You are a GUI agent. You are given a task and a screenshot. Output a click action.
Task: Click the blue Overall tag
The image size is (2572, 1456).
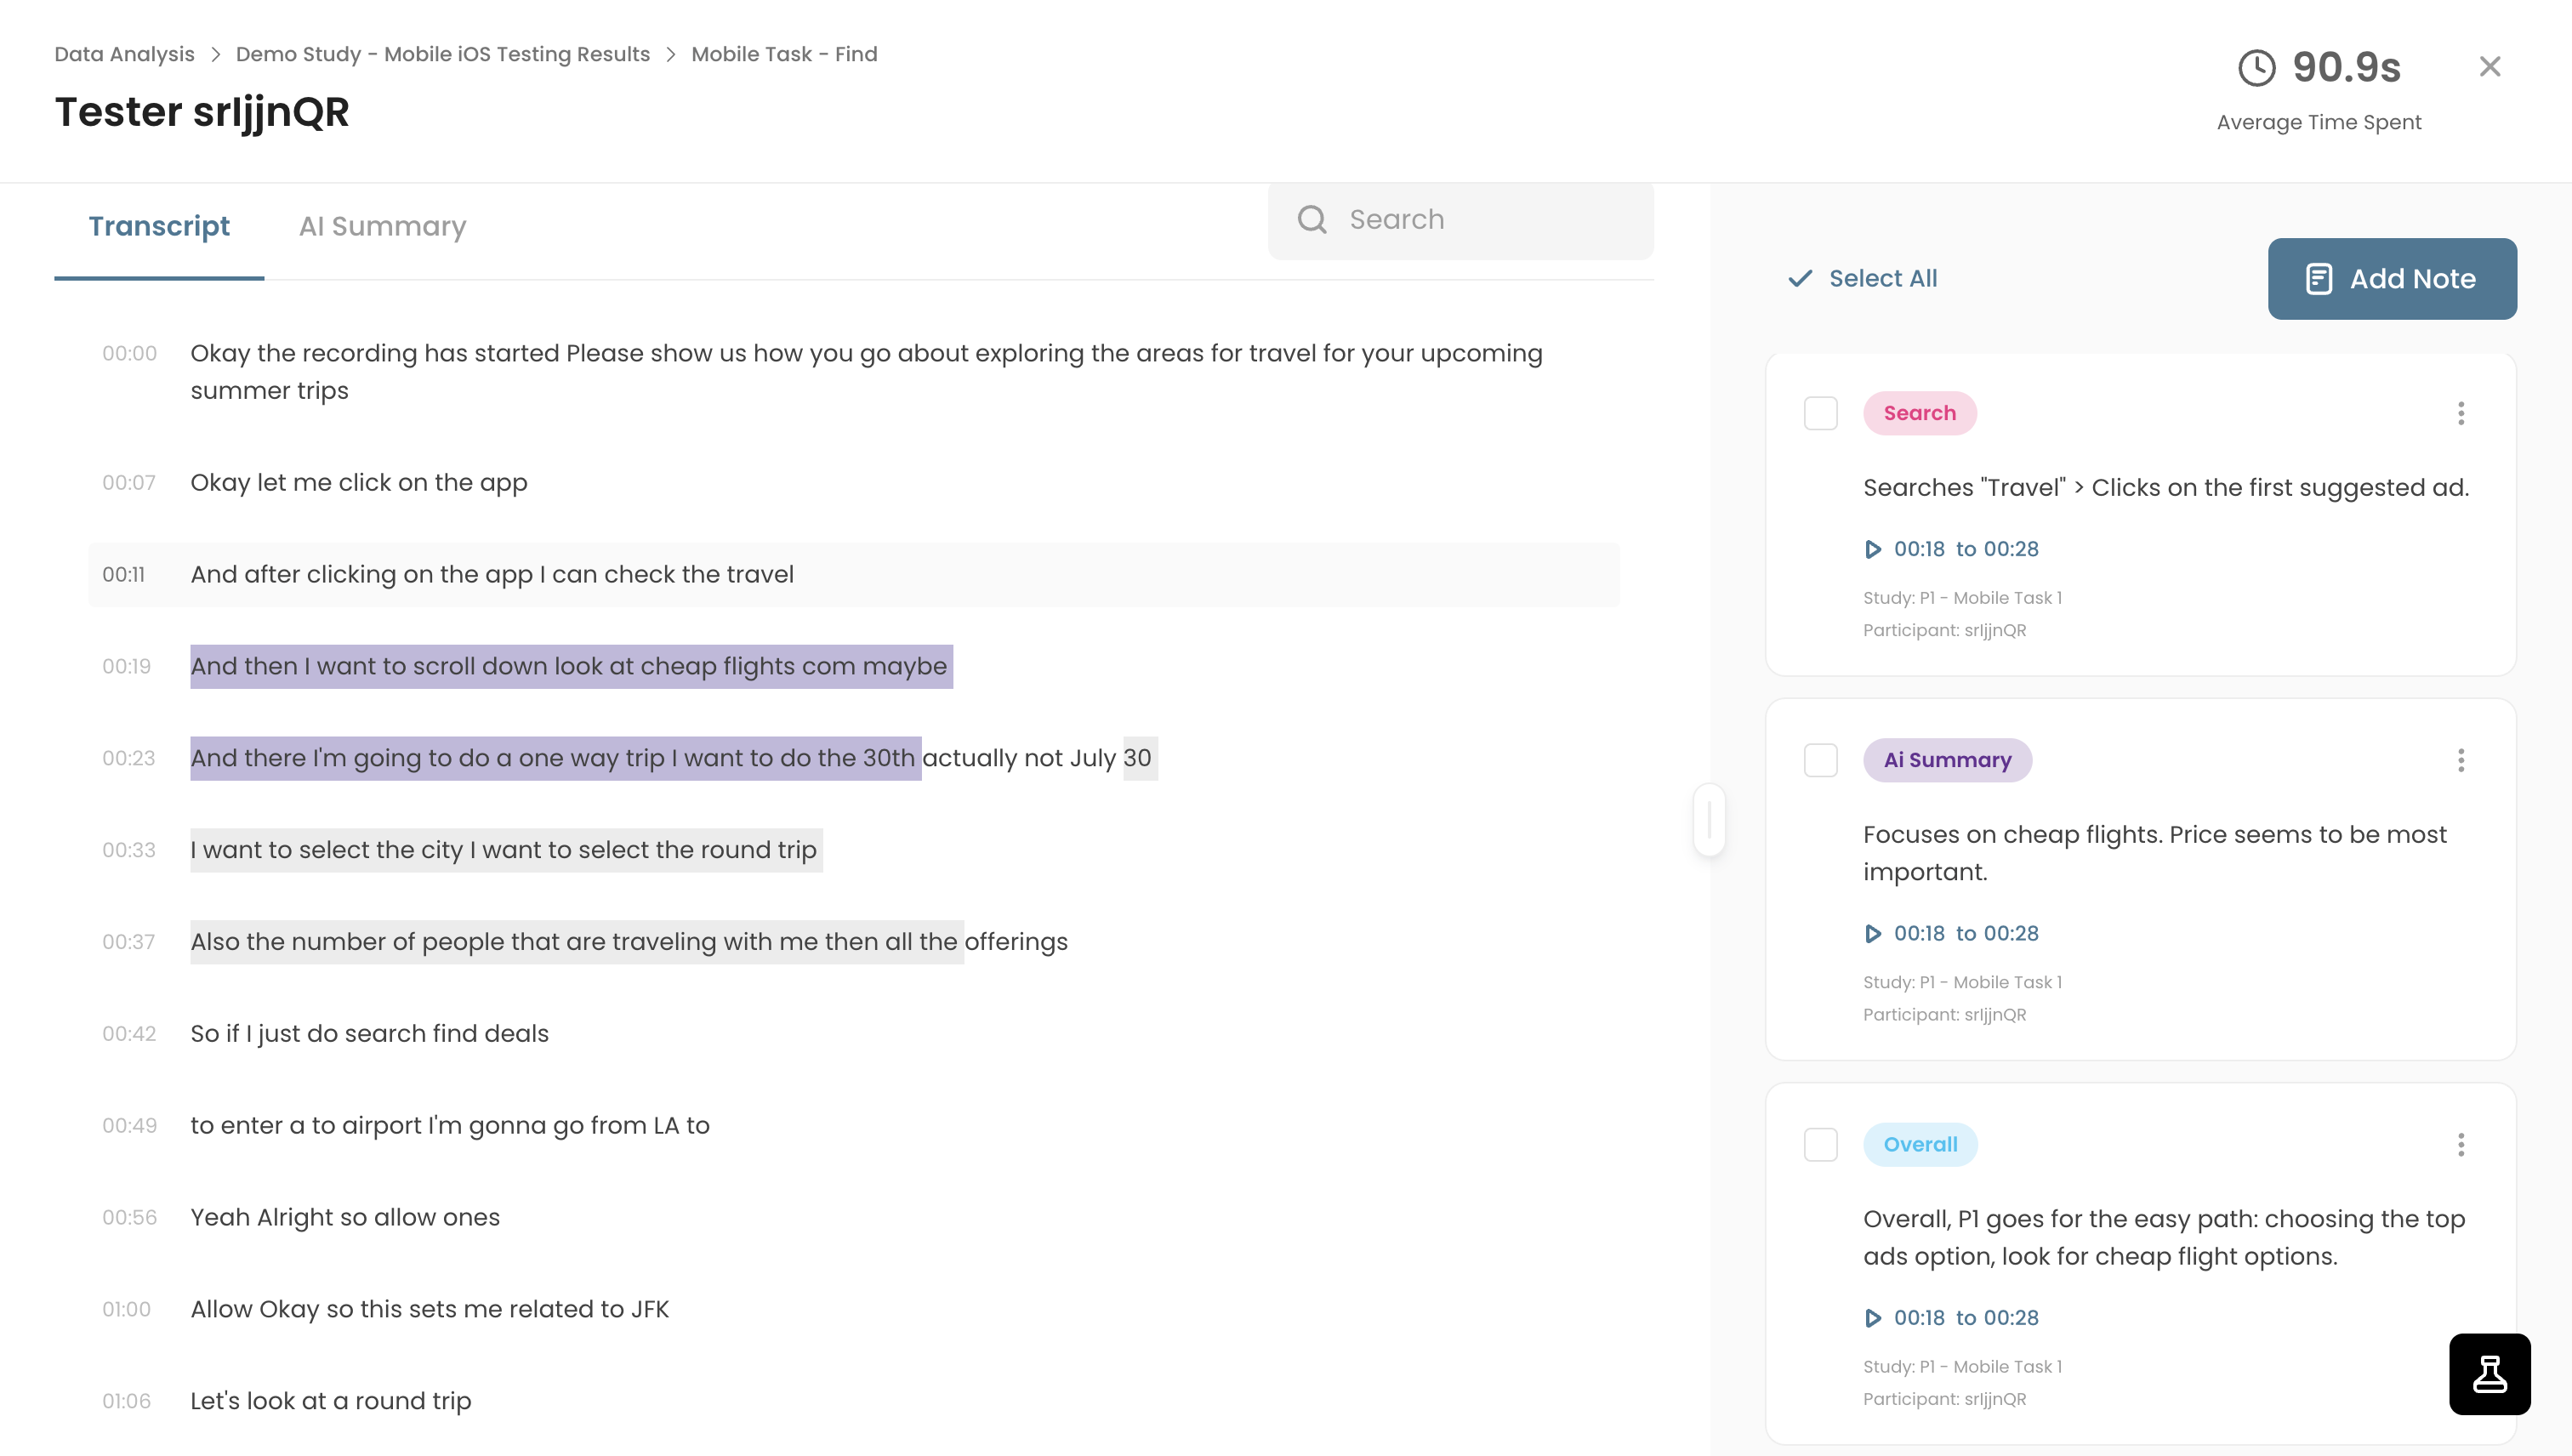[1920, 1144]
